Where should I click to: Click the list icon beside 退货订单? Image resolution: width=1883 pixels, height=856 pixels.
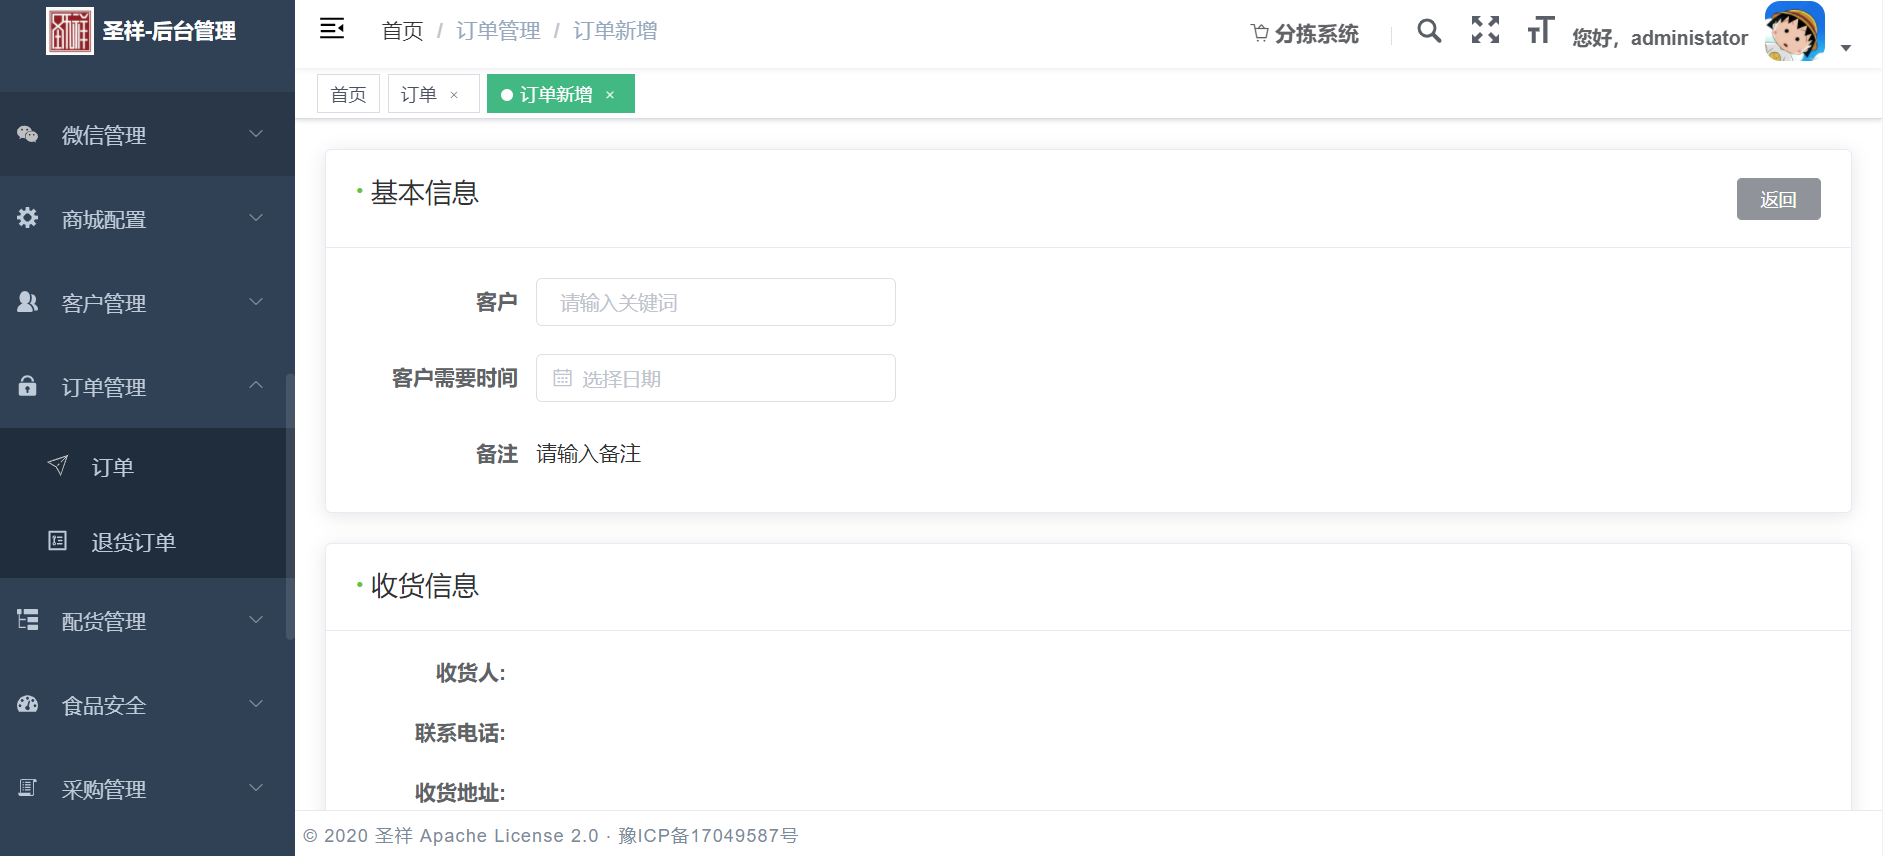[58, 541]
